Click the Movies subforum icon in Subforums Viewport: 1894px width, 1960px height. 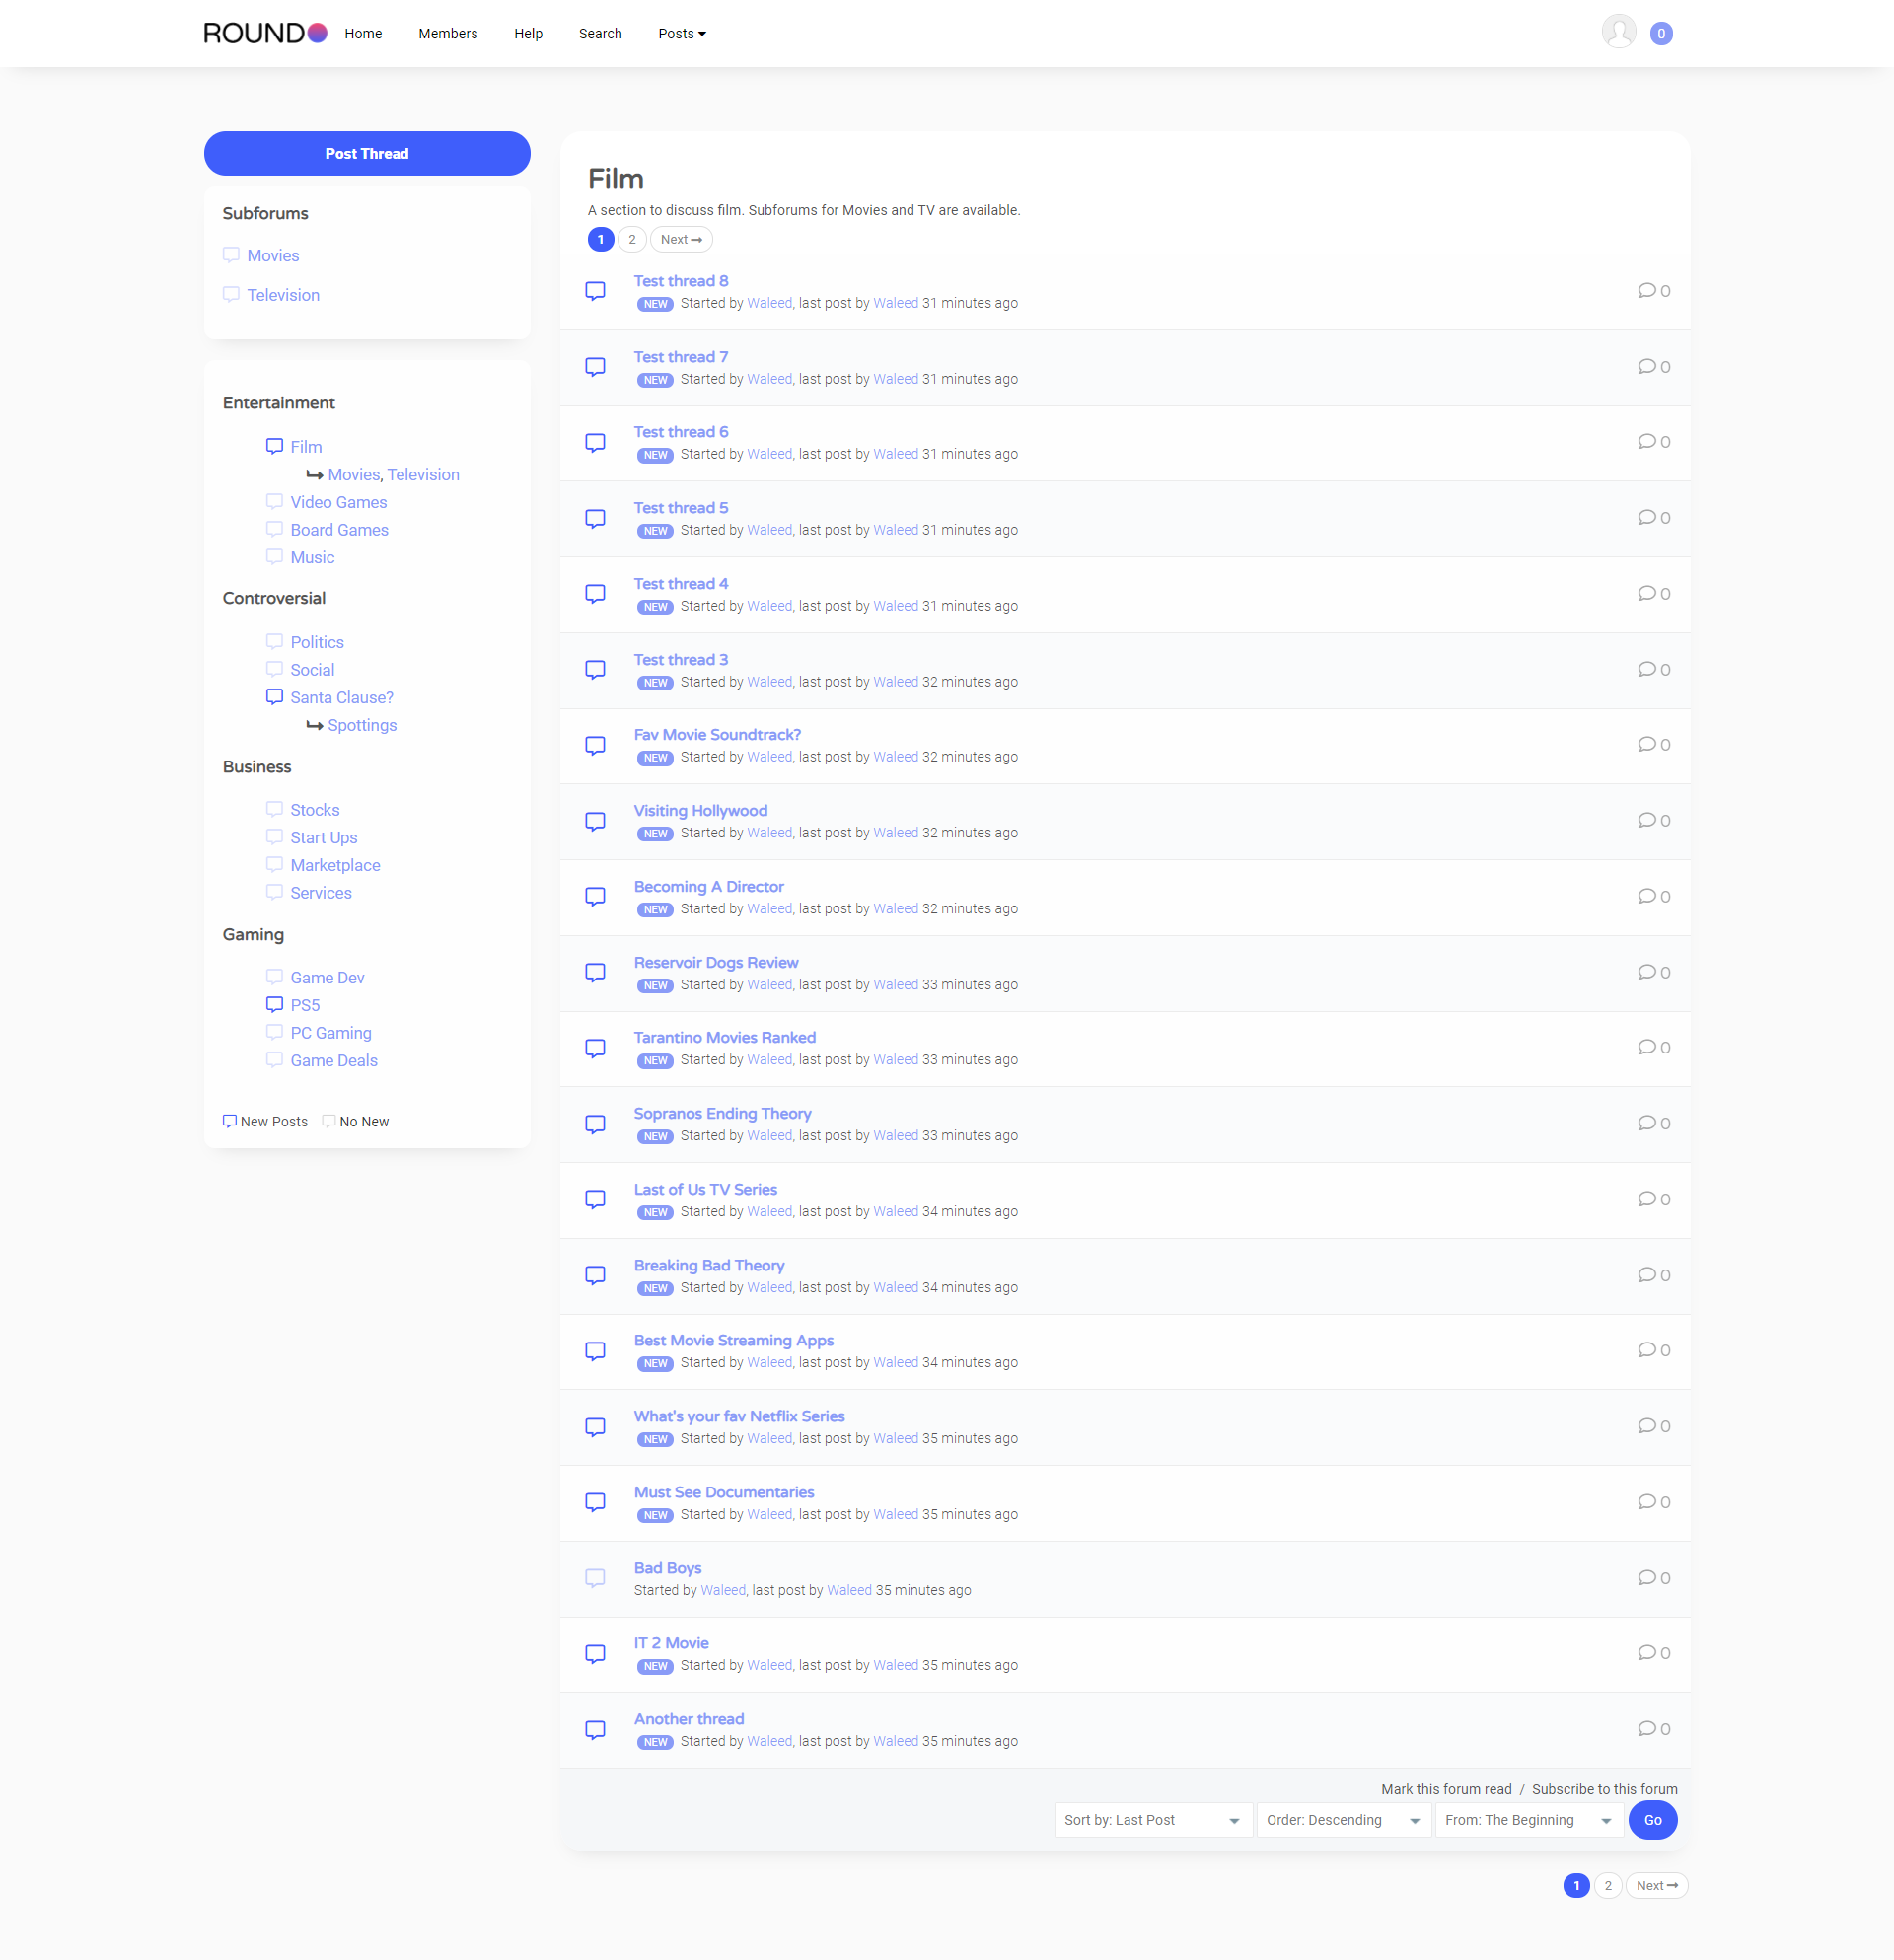(x=231, y=255)
